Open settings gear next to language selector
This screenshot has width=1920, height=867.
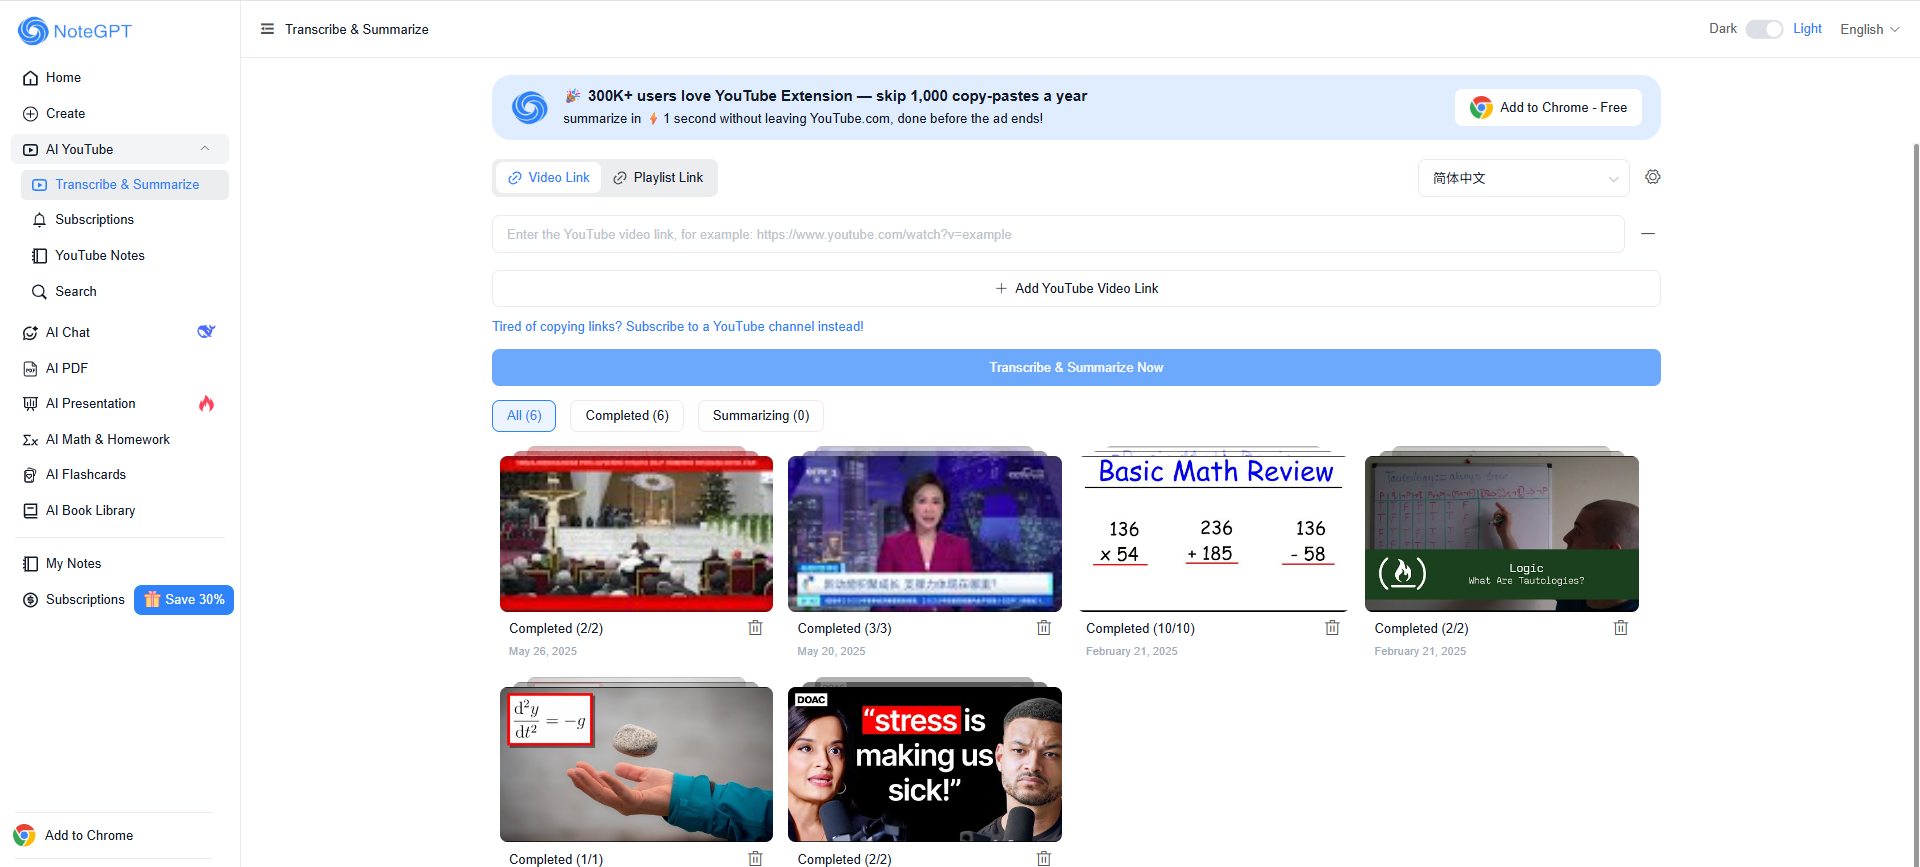pos(1653,177)
